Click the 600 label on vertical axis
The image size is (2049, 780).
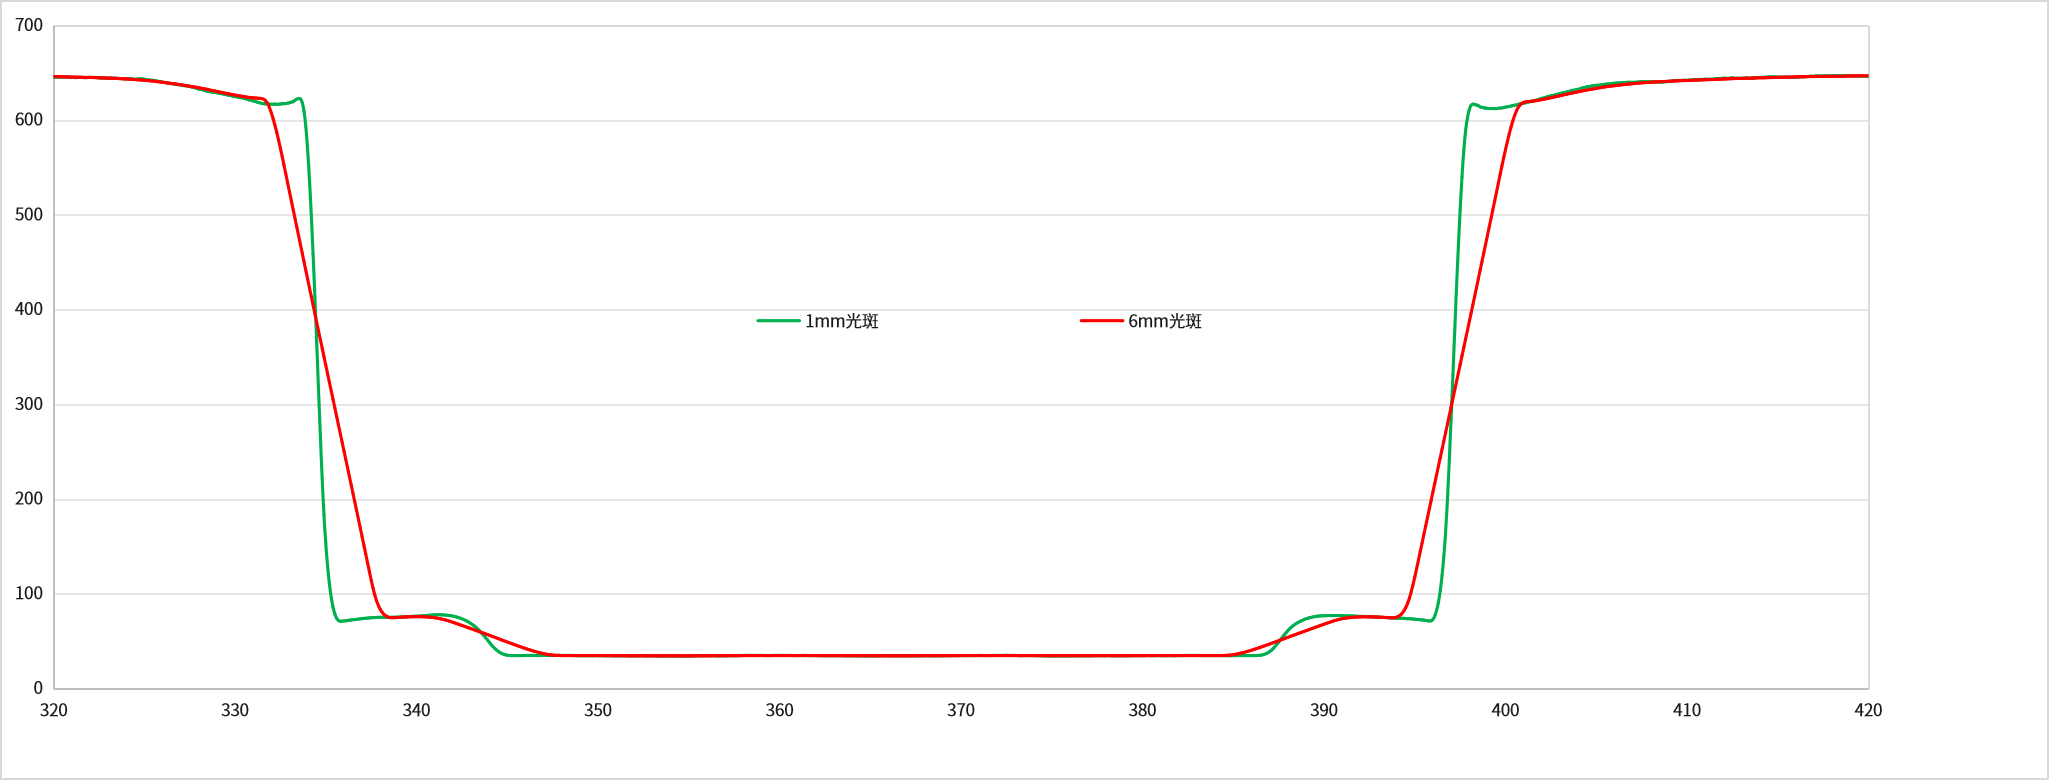click(x=29, y=120)
